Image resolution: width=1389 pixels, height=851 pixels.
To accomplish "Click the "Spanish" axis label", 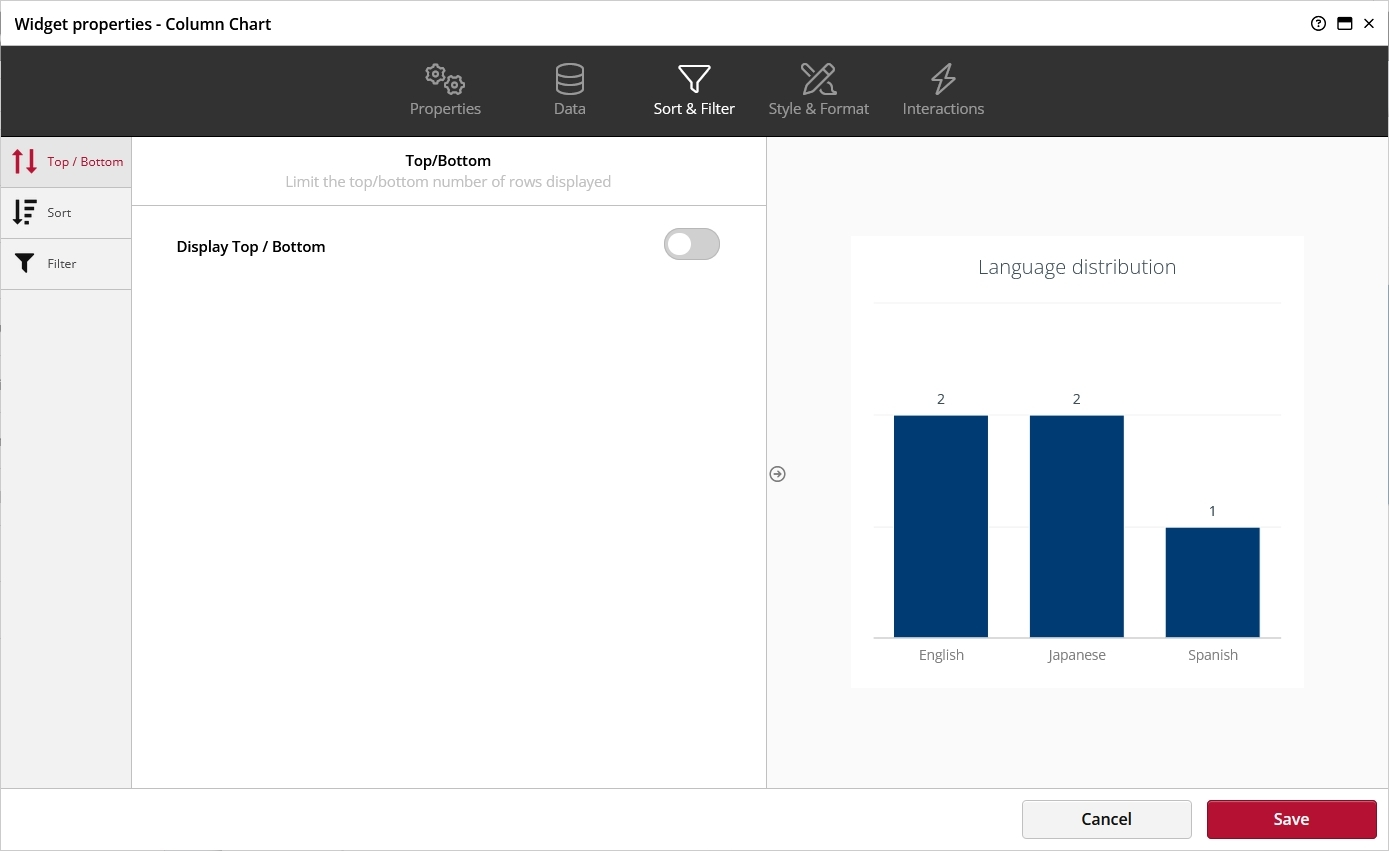I will pyautogui.click(x=1213, y=655).
